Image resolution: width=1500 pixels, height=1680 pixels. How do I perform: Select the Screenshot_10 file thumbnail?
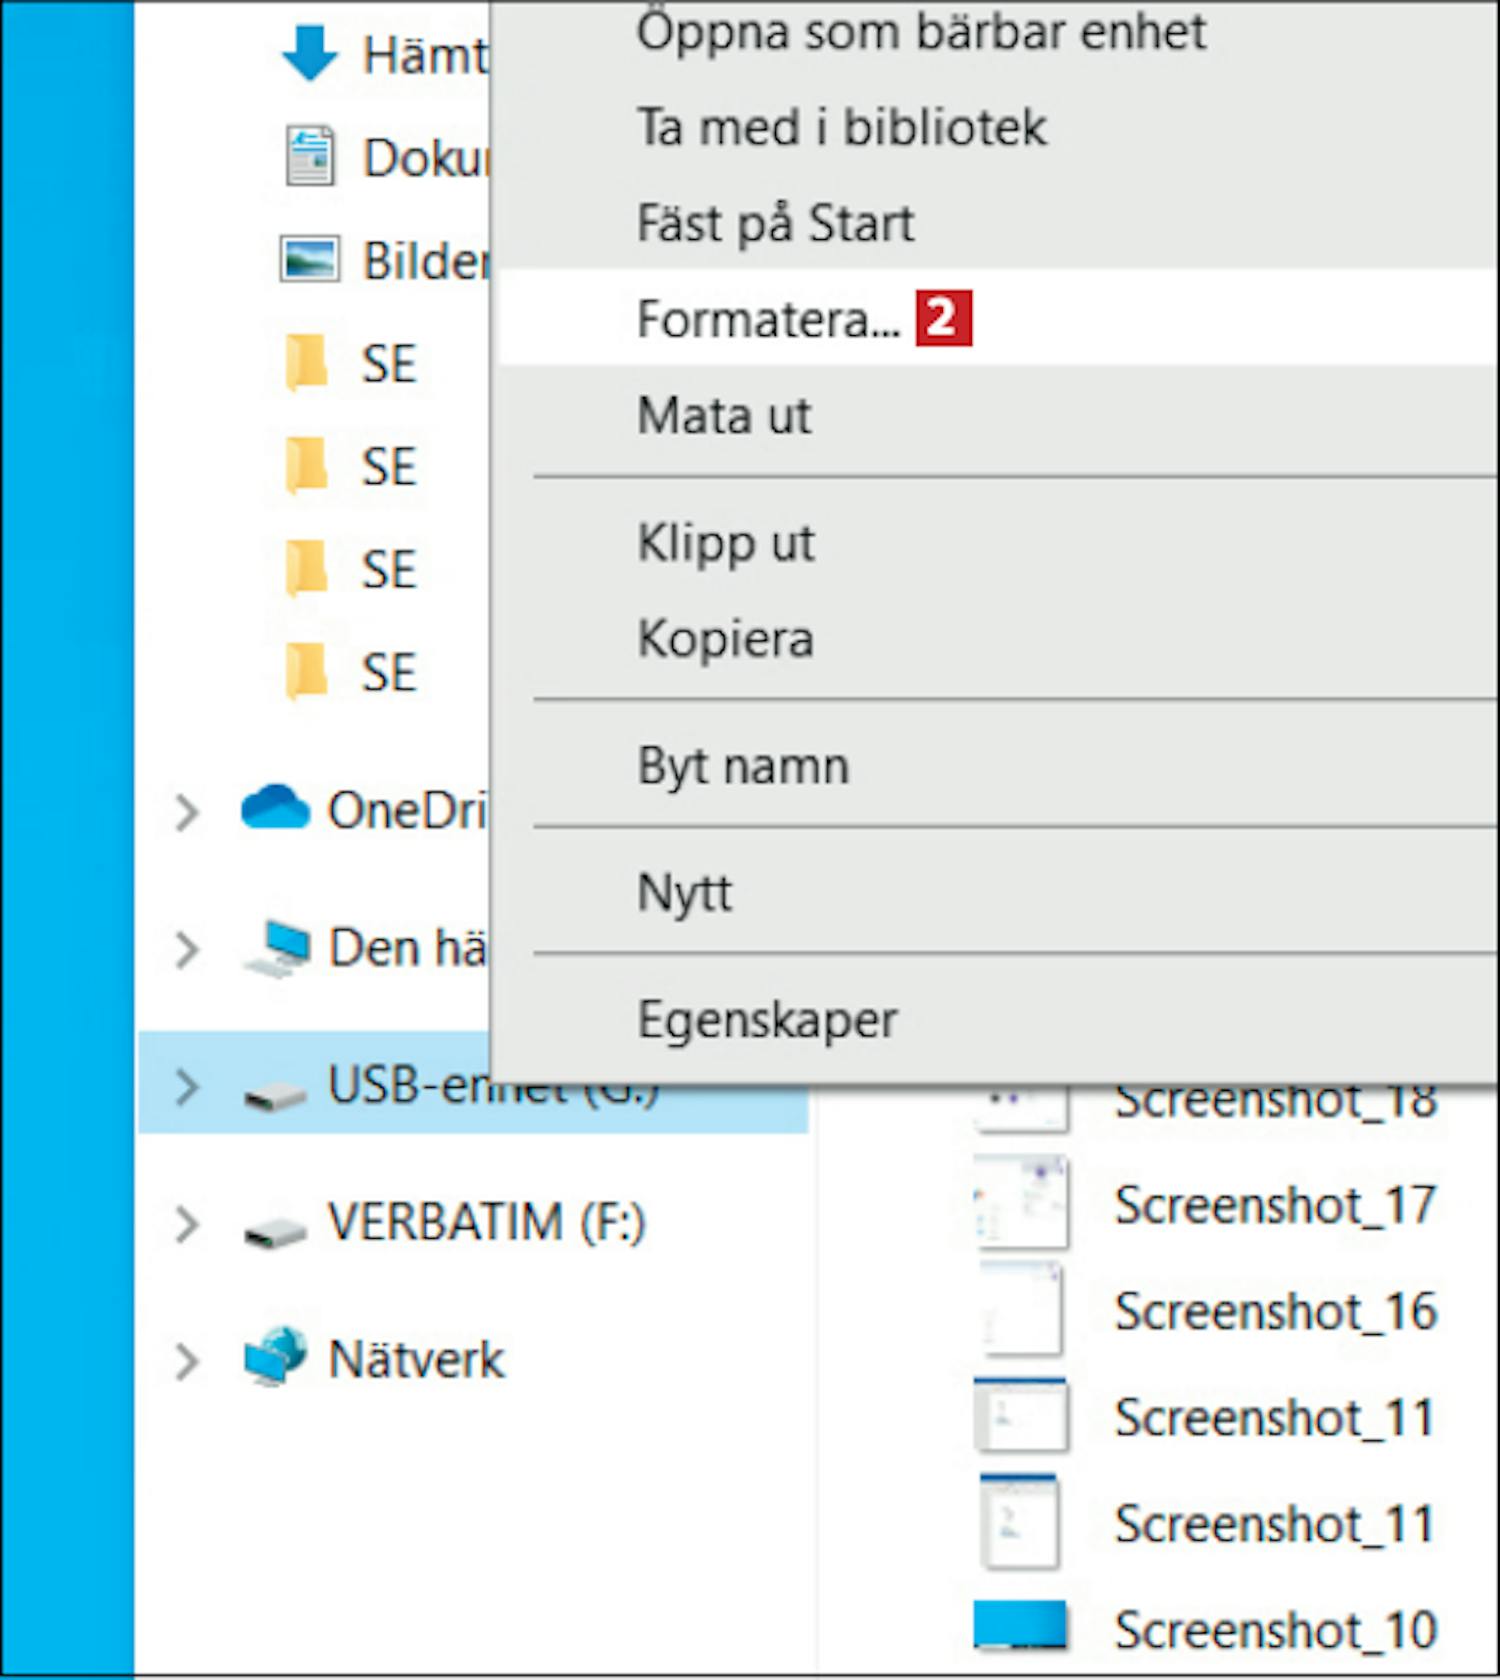(1020, 1626)
